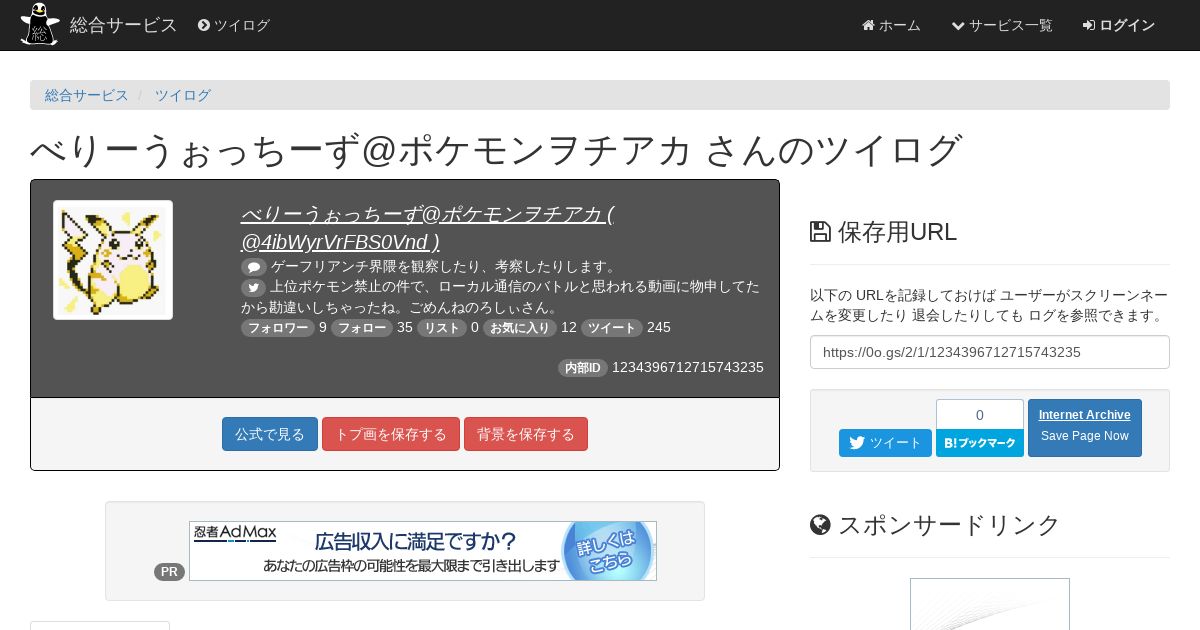1200x630 pixels.
Task: Click the リスト count badge
Action: (442, 328)
